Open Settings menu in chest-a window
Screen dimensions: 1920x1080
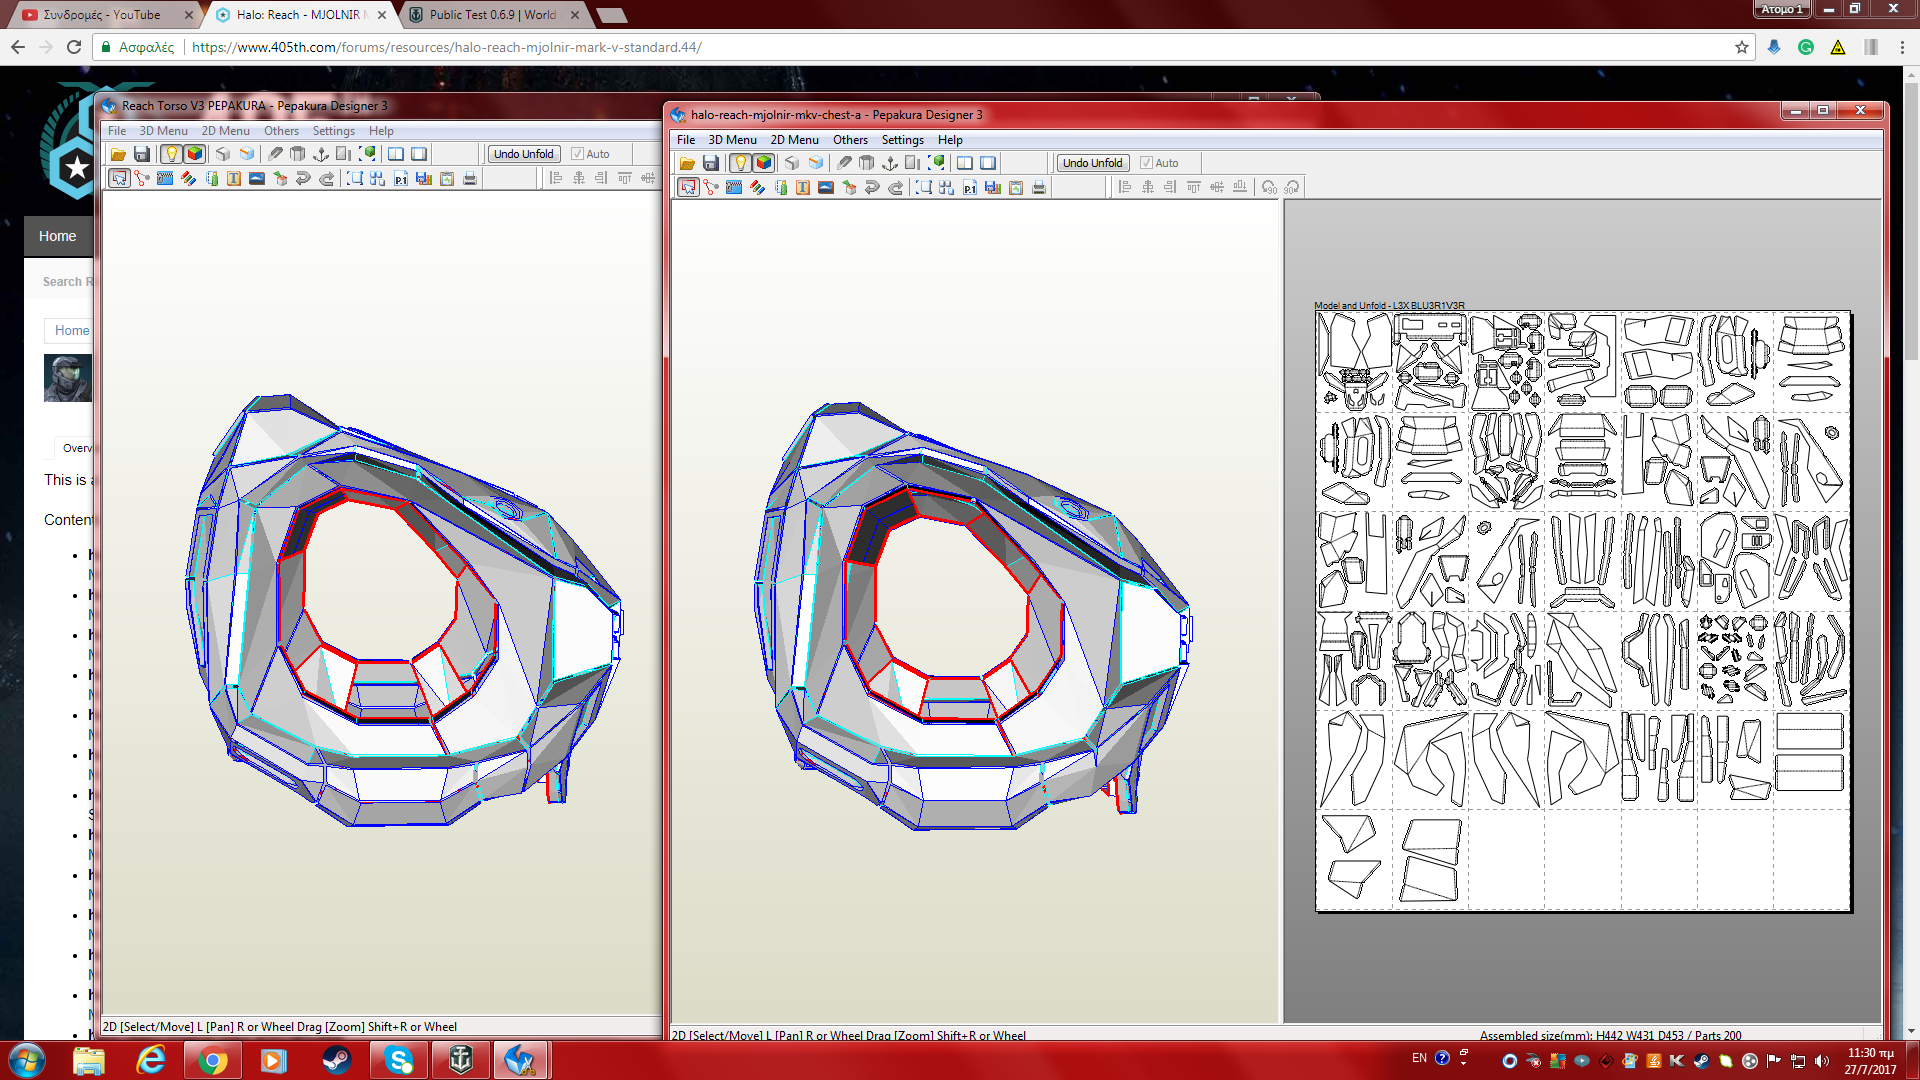(x=902, y=140)
